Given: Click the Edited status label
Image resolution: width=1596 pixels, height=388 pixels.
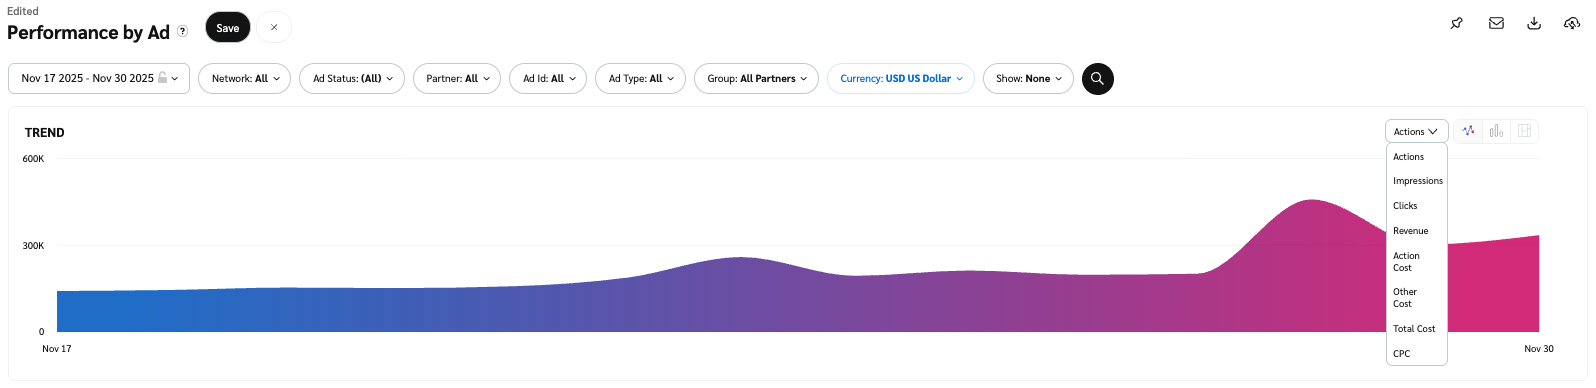Looking at the screenshot, I should [23, 11].
